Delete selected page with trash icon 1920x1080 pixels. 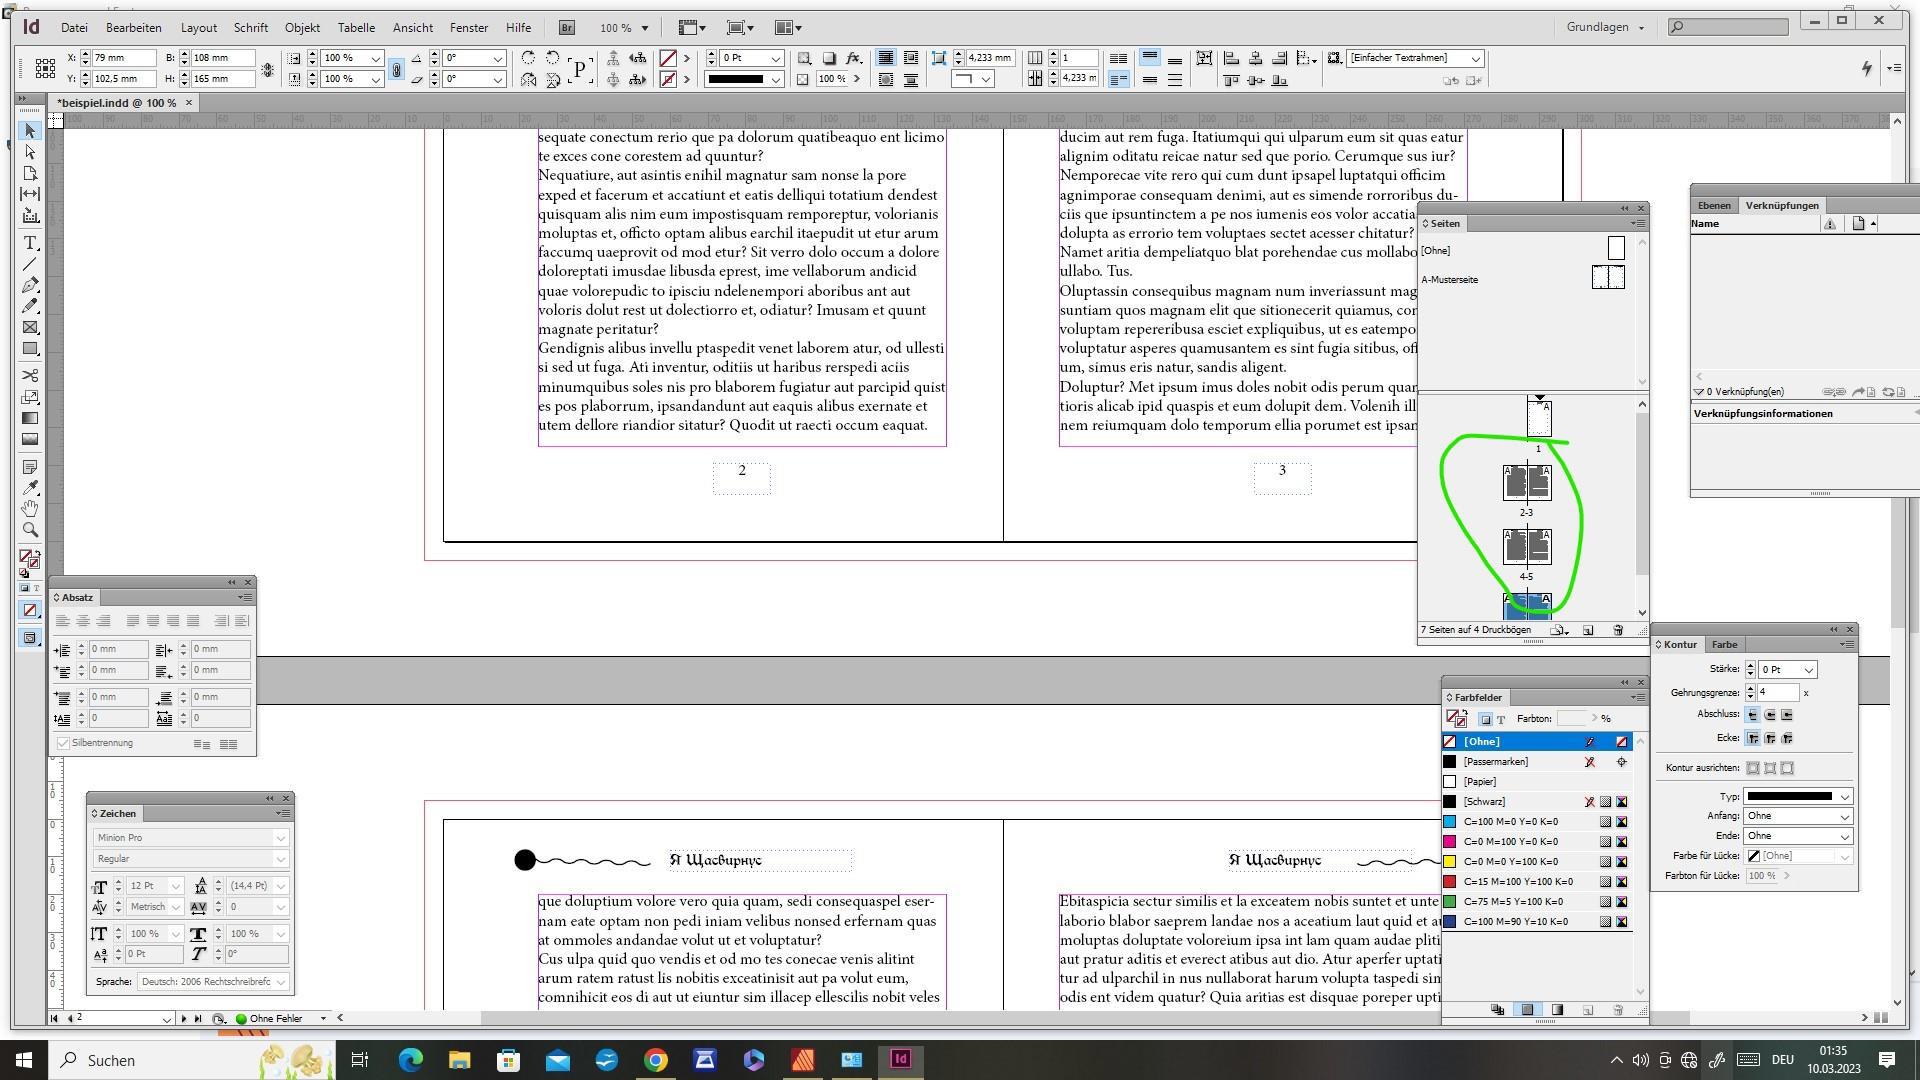[x=1618, y=630]
